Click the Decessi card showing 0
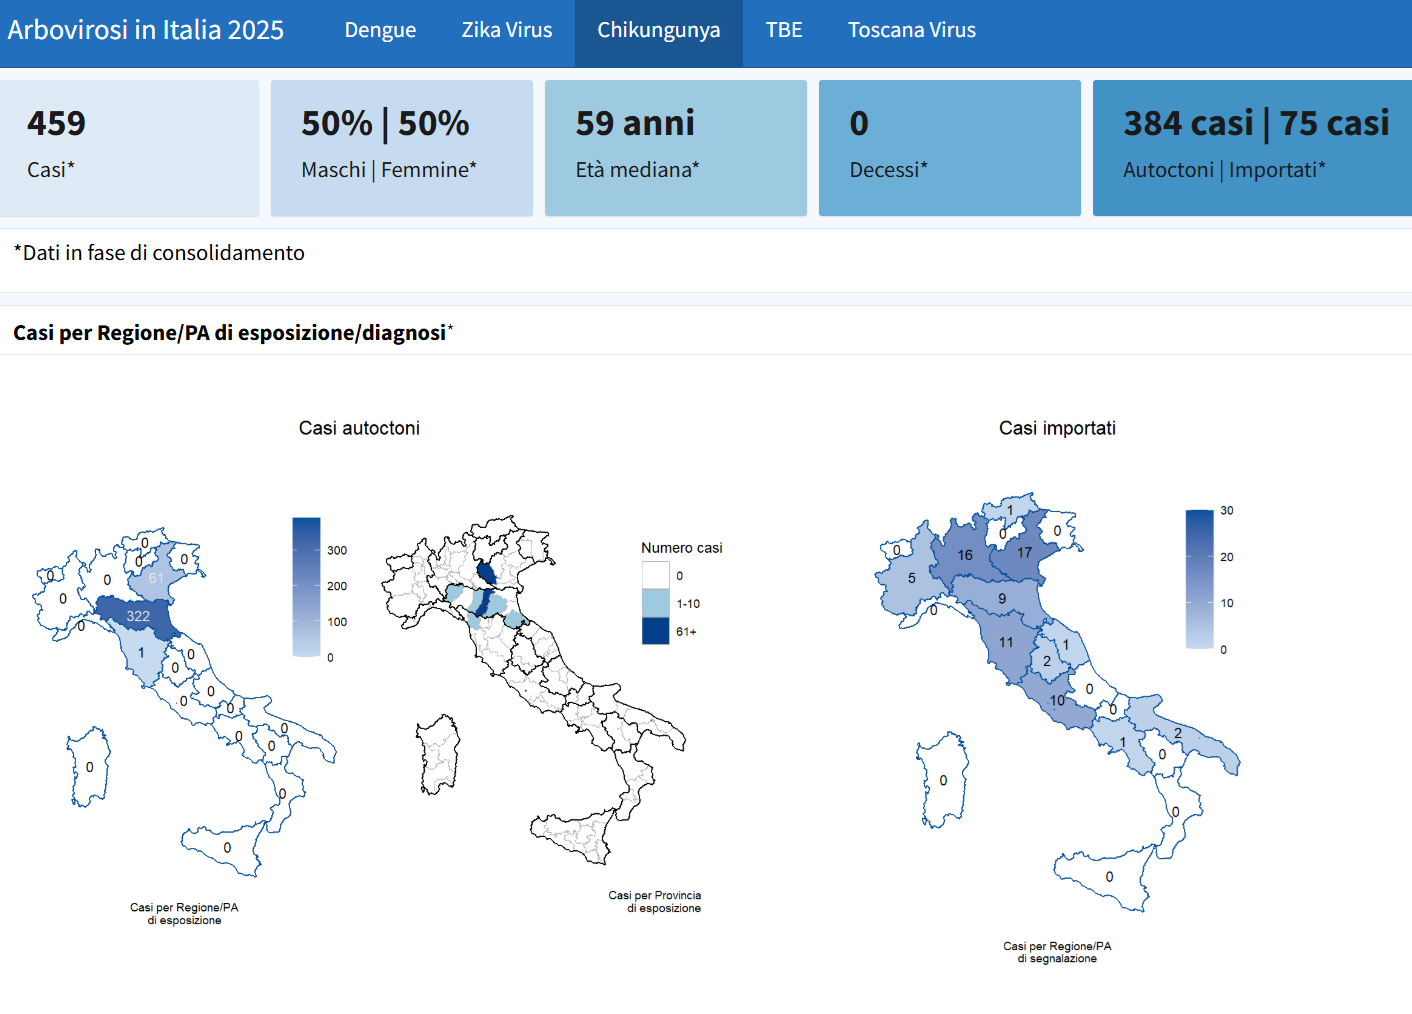This screenshot has height=1014, width=1412. point(948,148)
